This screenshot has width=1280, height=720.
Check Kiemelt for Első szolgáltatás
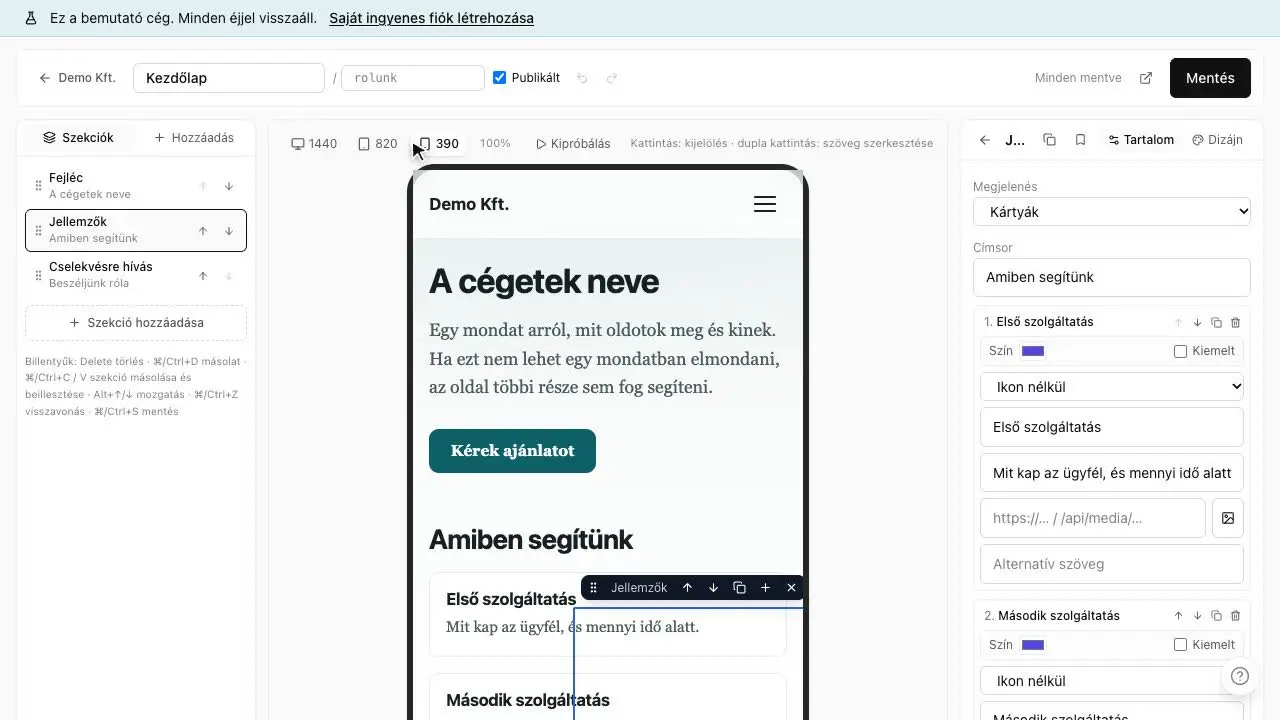[1180, 351]
